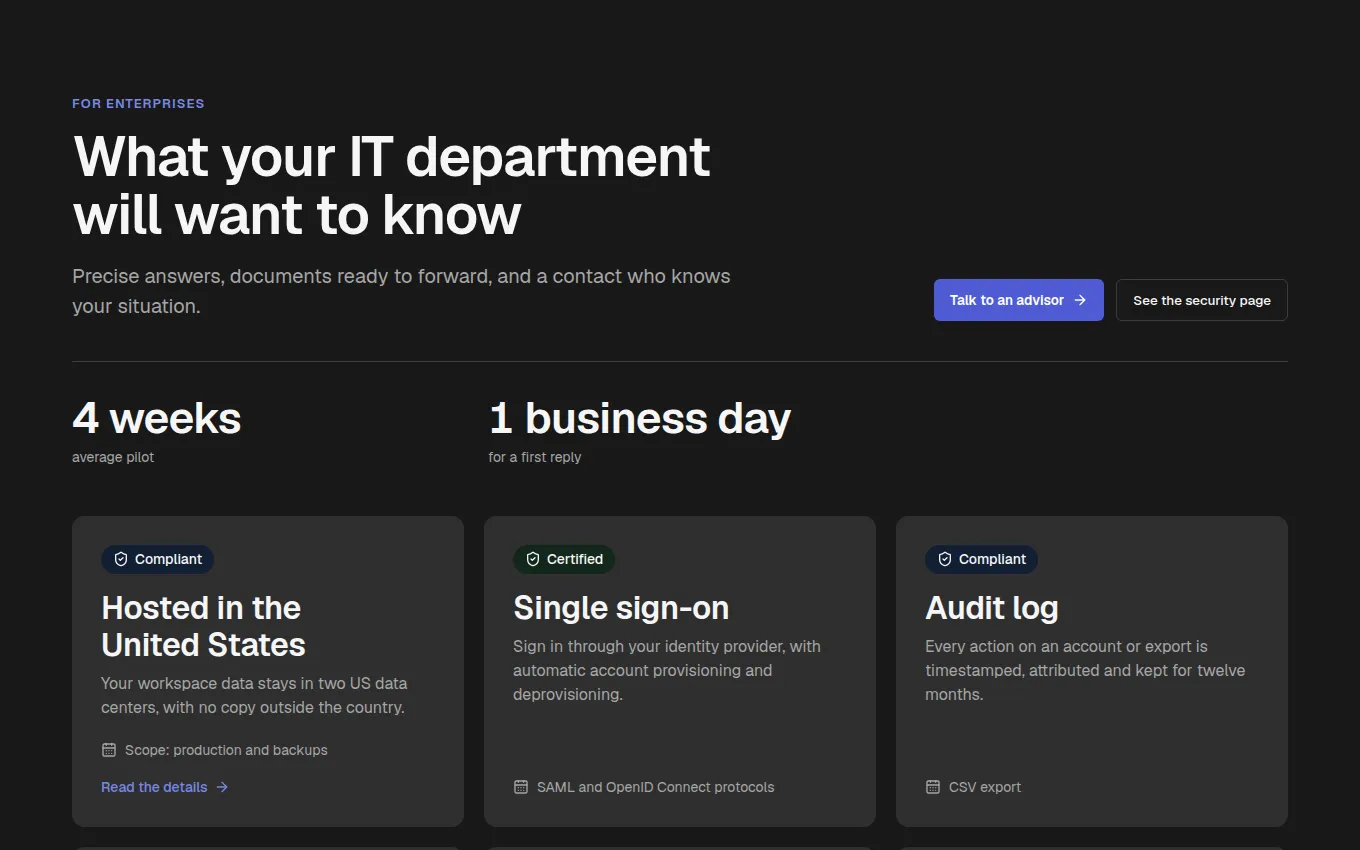Click the arrow icon after Read the details
Viewport: 1360px width, 850px height.
[222, 787]
